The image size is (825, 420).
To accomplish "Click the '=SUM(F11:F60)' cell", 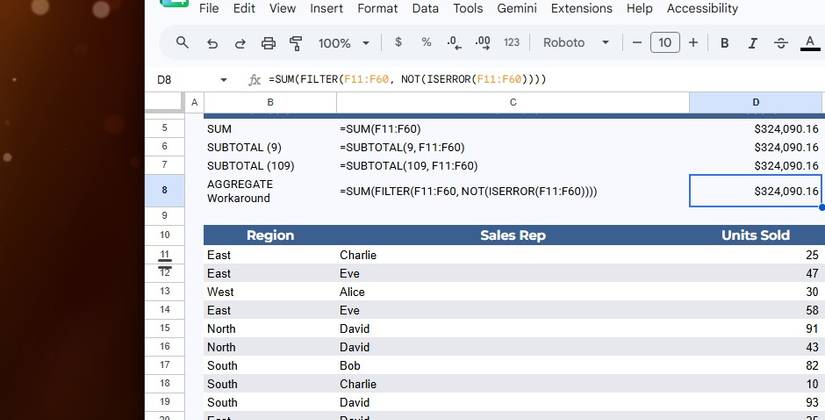I will coord(512,129).
